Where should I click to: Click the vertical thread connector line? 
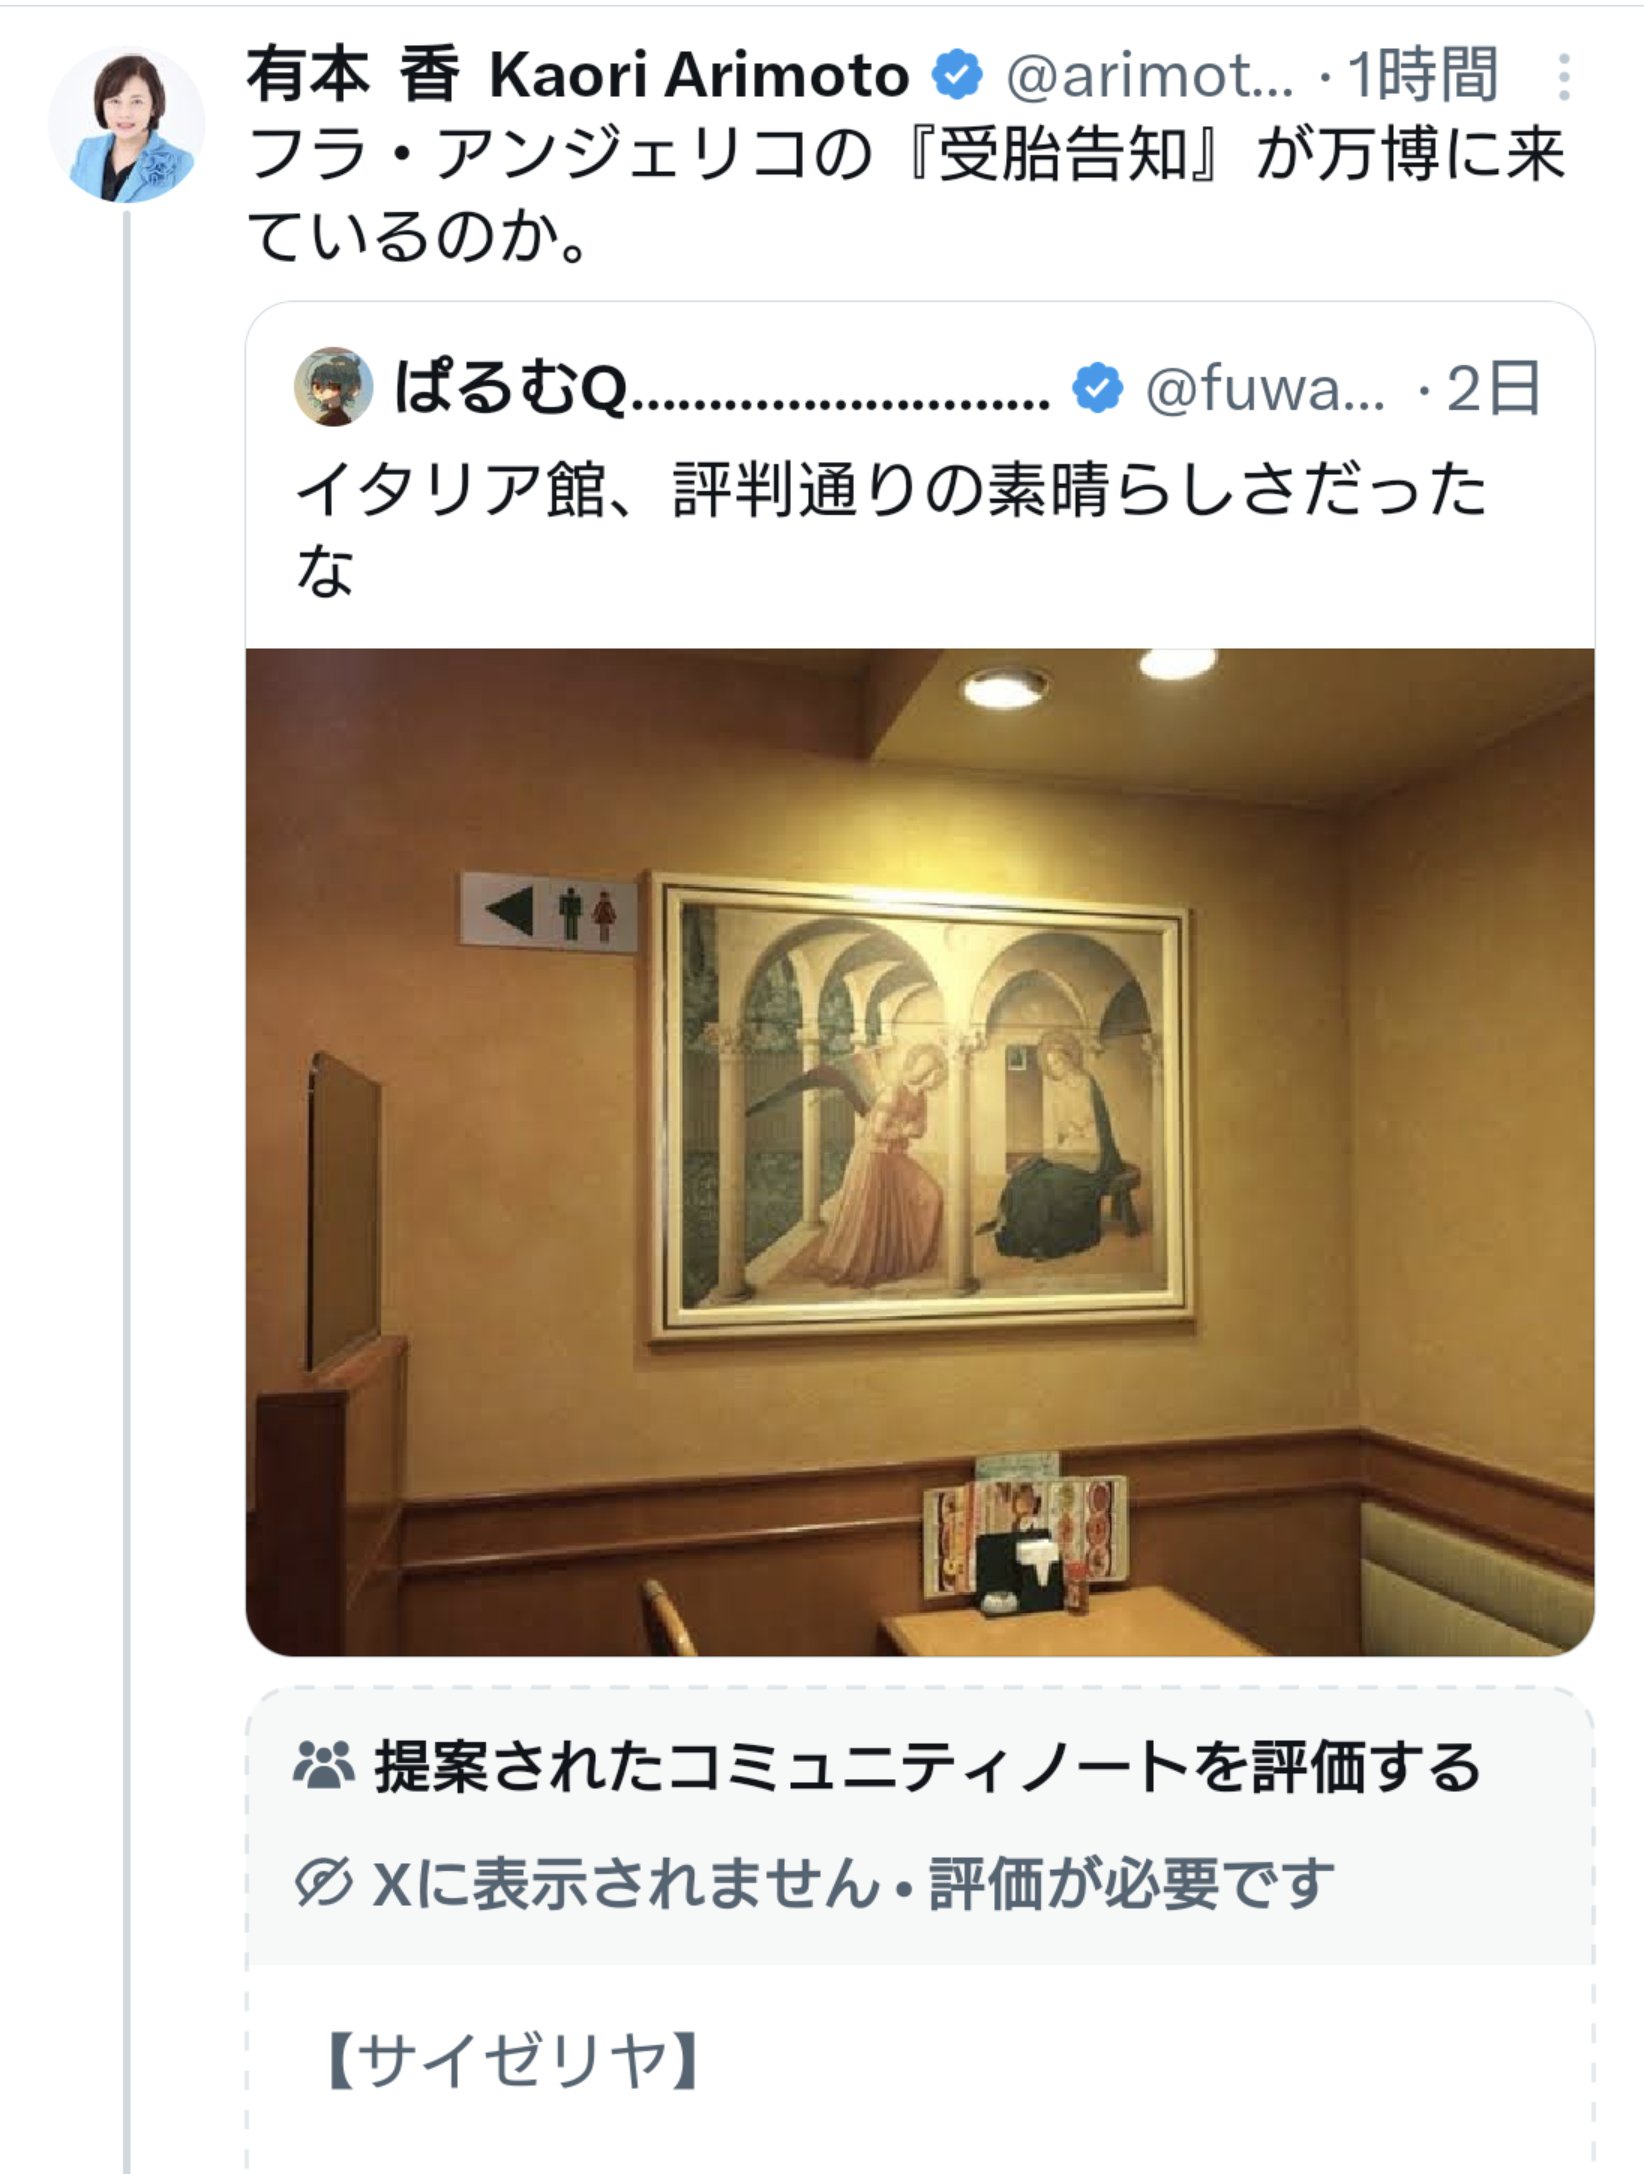point(127,1190)
